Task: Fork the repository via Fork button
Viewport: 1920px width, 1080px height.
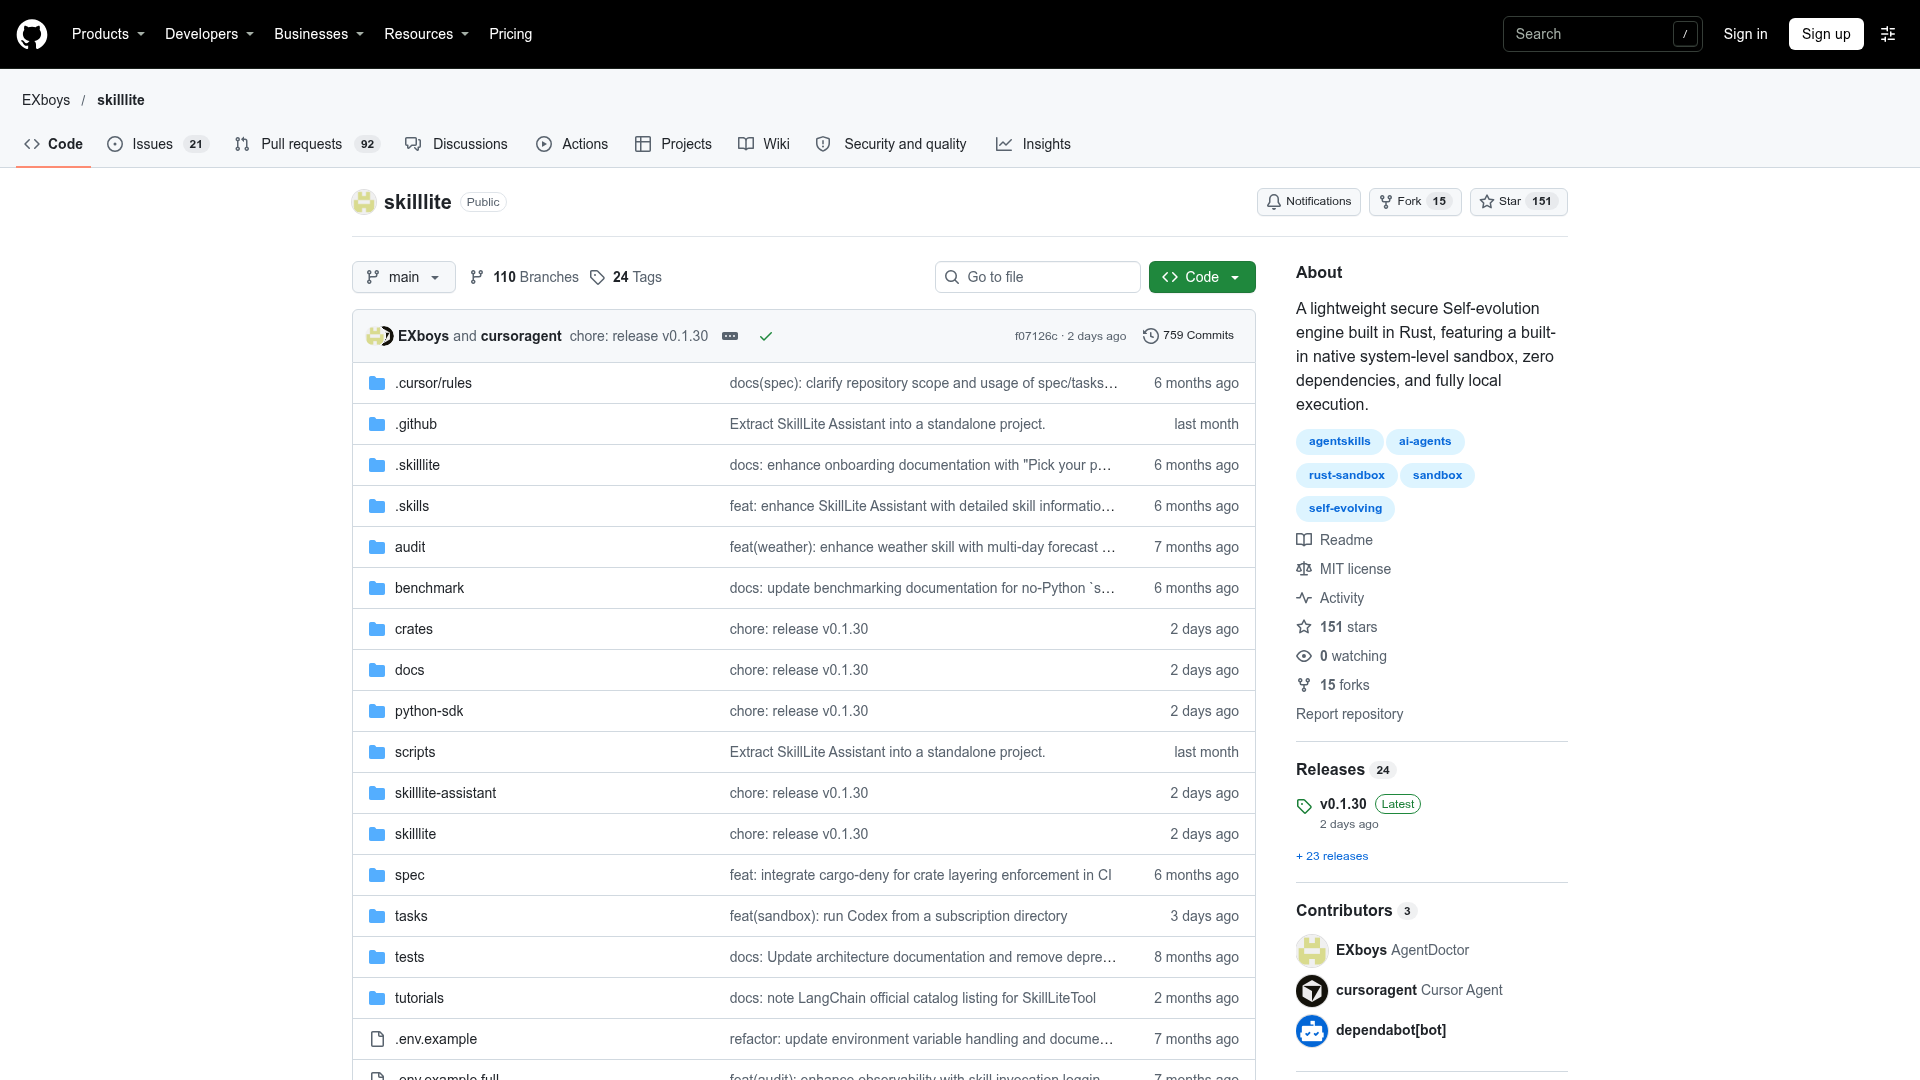Action: point(1415,202)
